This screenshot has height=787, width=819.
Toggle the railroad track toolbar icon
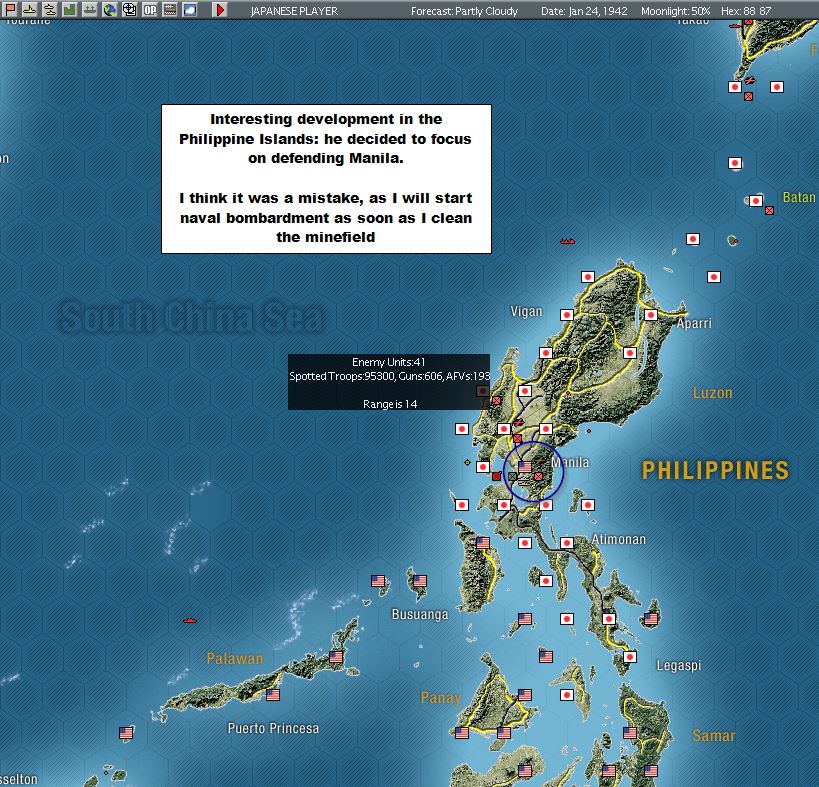[170, 9]
